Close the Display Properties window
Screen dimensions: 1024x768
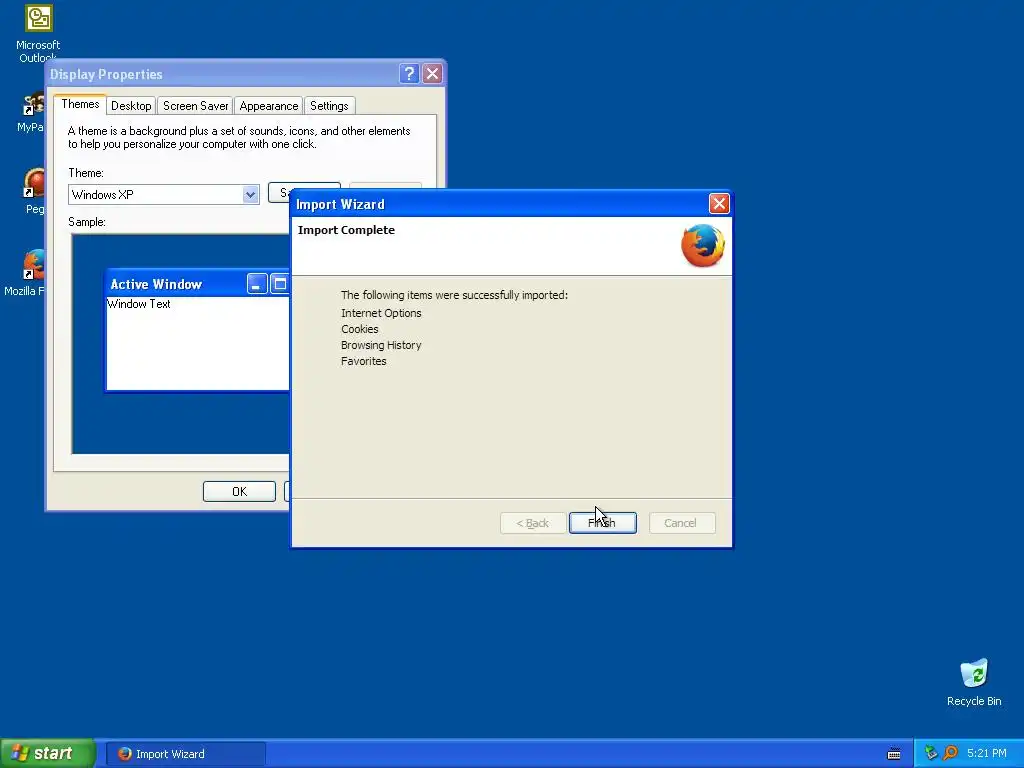tap(432, 73)
